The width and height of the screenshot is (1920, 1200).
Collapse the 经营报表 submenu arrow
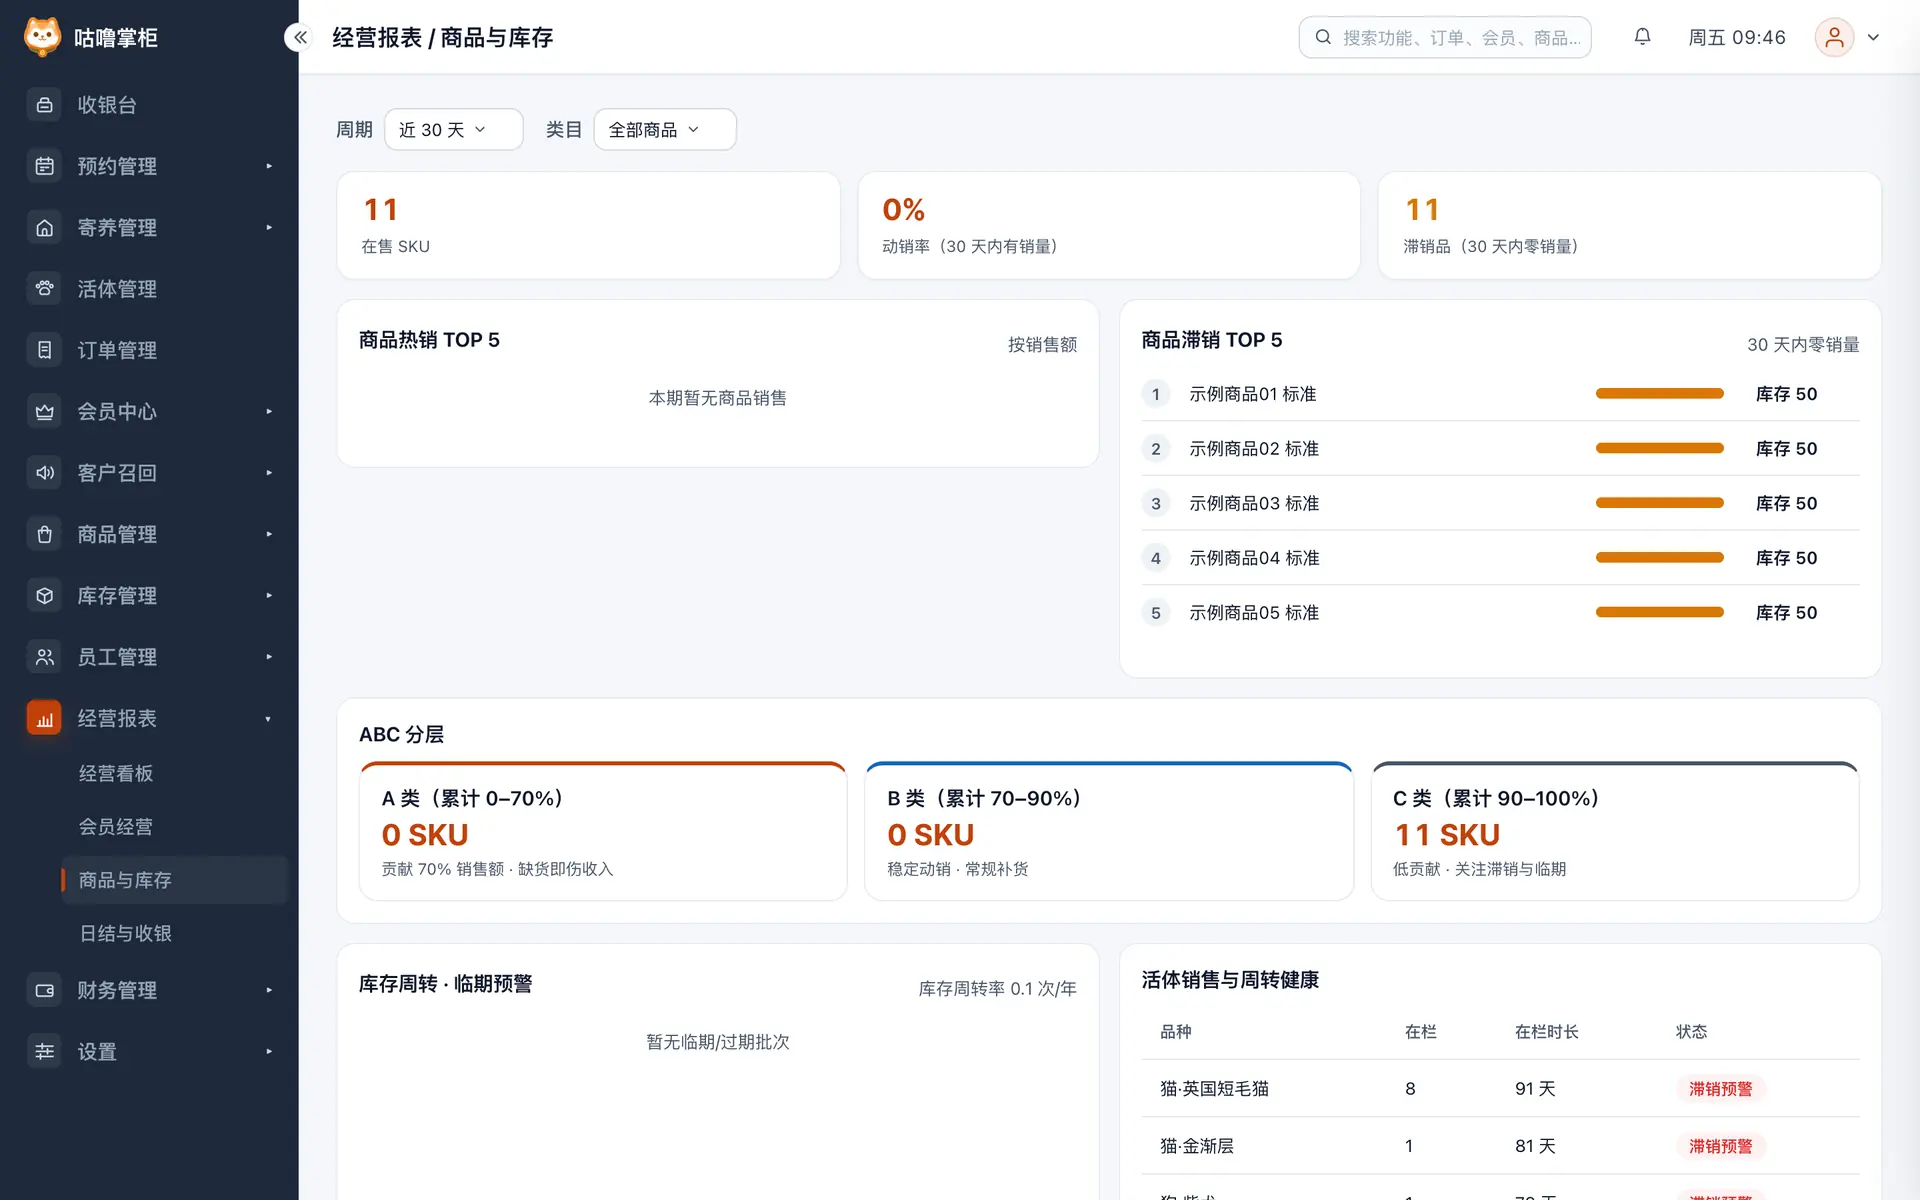pyautogui.click(x=268, y=719)
